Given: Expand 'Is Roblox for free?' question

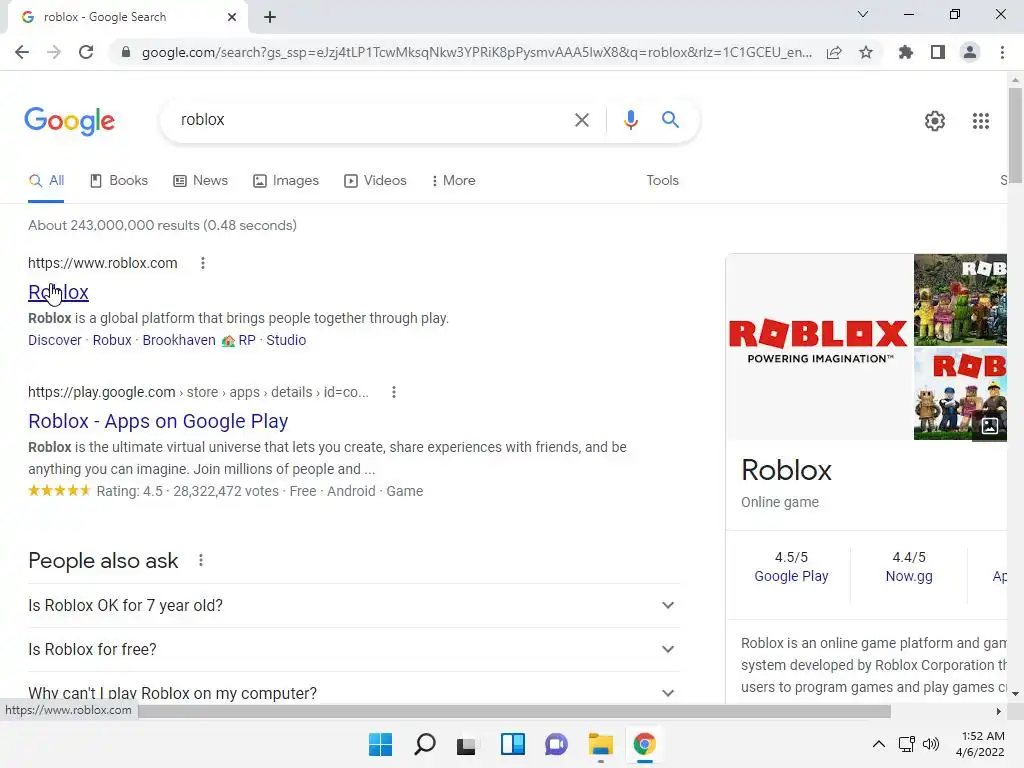Looking at the screenshot, I should [x=353, y=649].
